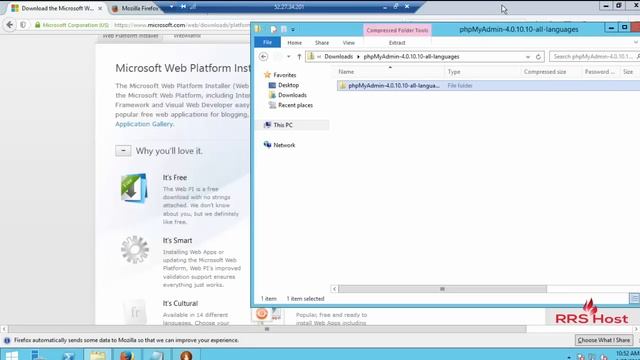Select Favorites in the navigation pane
Viewport: 640px width, 360px height.
(x=284, y=75)
